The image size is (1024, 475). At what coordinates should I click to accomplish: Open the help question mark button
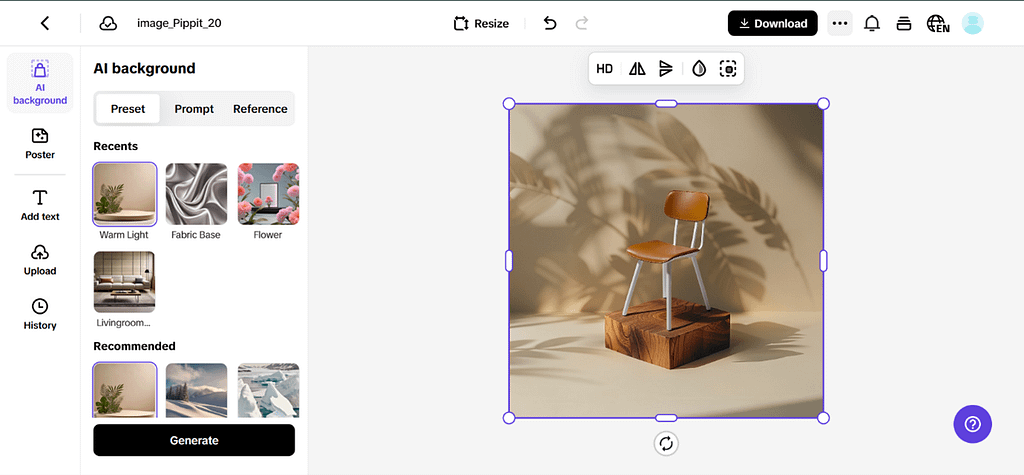[972, 424]
